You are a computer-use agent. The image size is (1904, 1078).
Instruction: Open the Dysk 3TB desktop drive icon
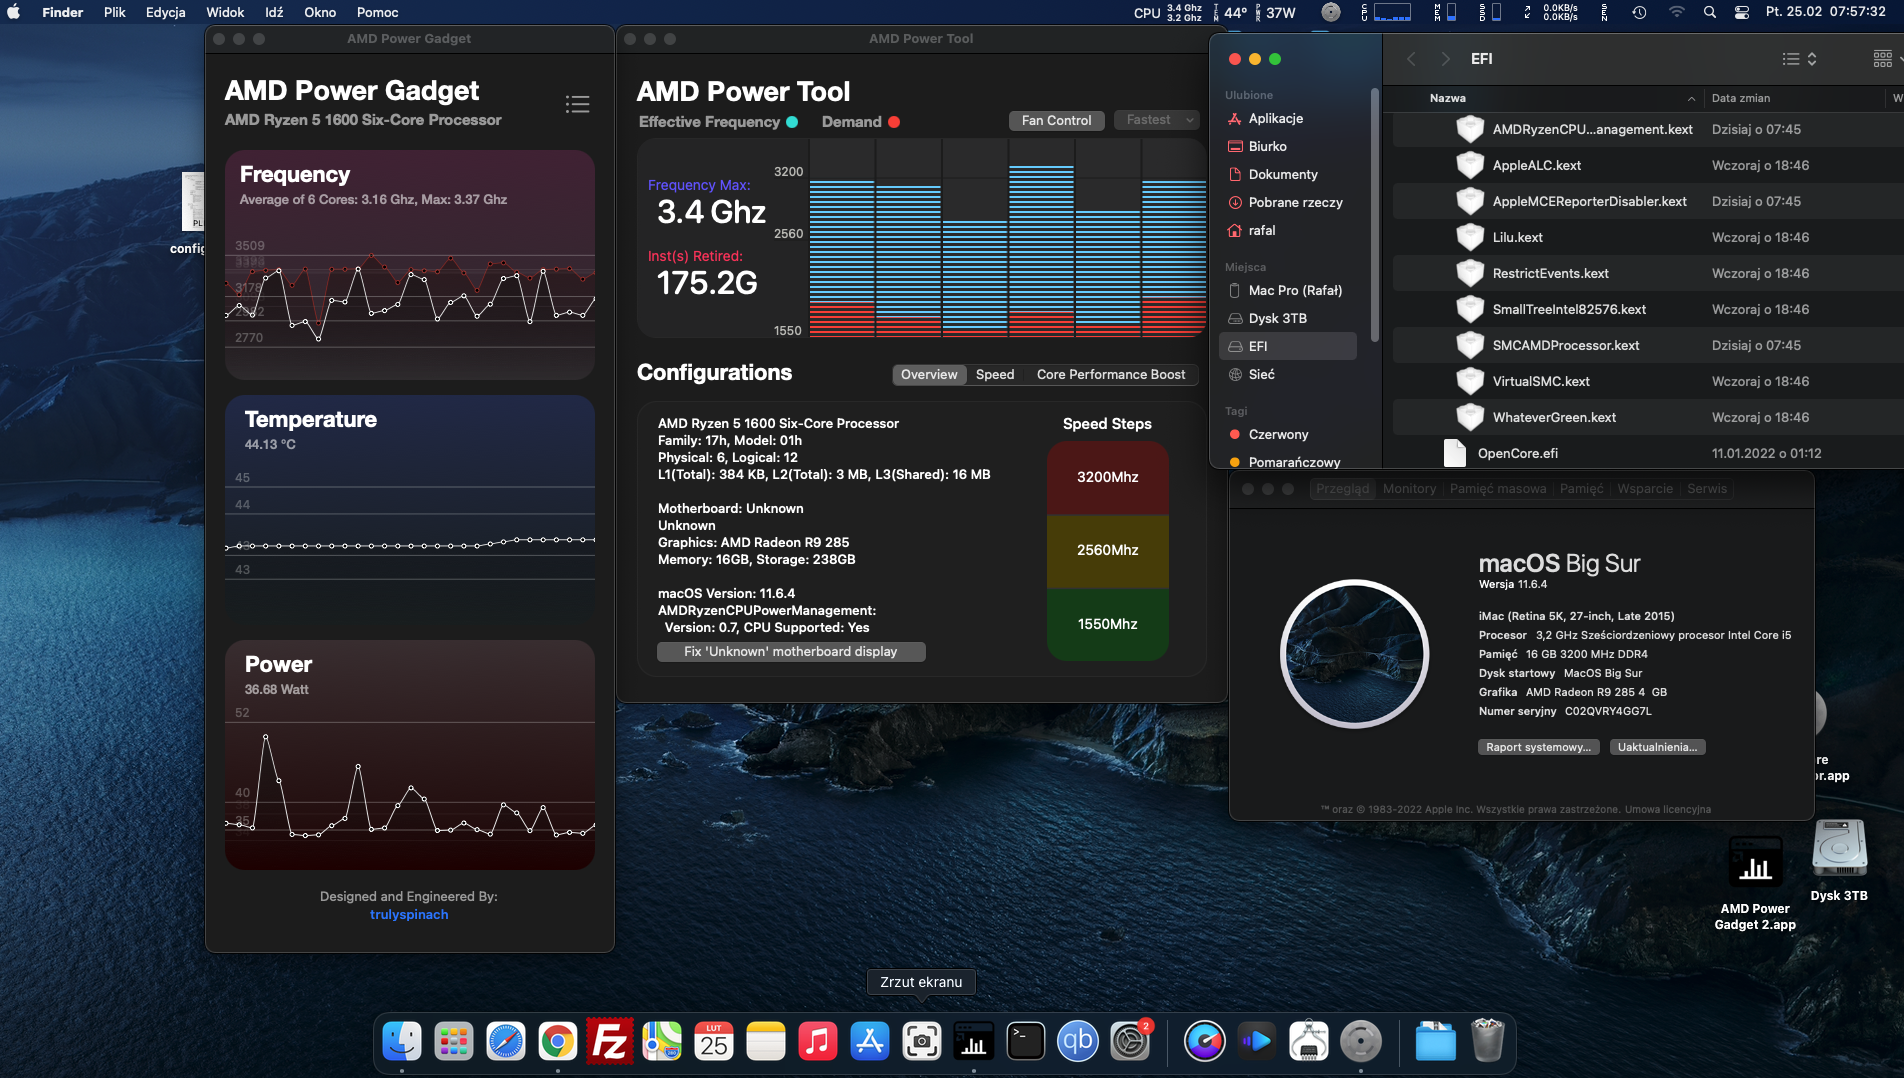coord(1838,849)
